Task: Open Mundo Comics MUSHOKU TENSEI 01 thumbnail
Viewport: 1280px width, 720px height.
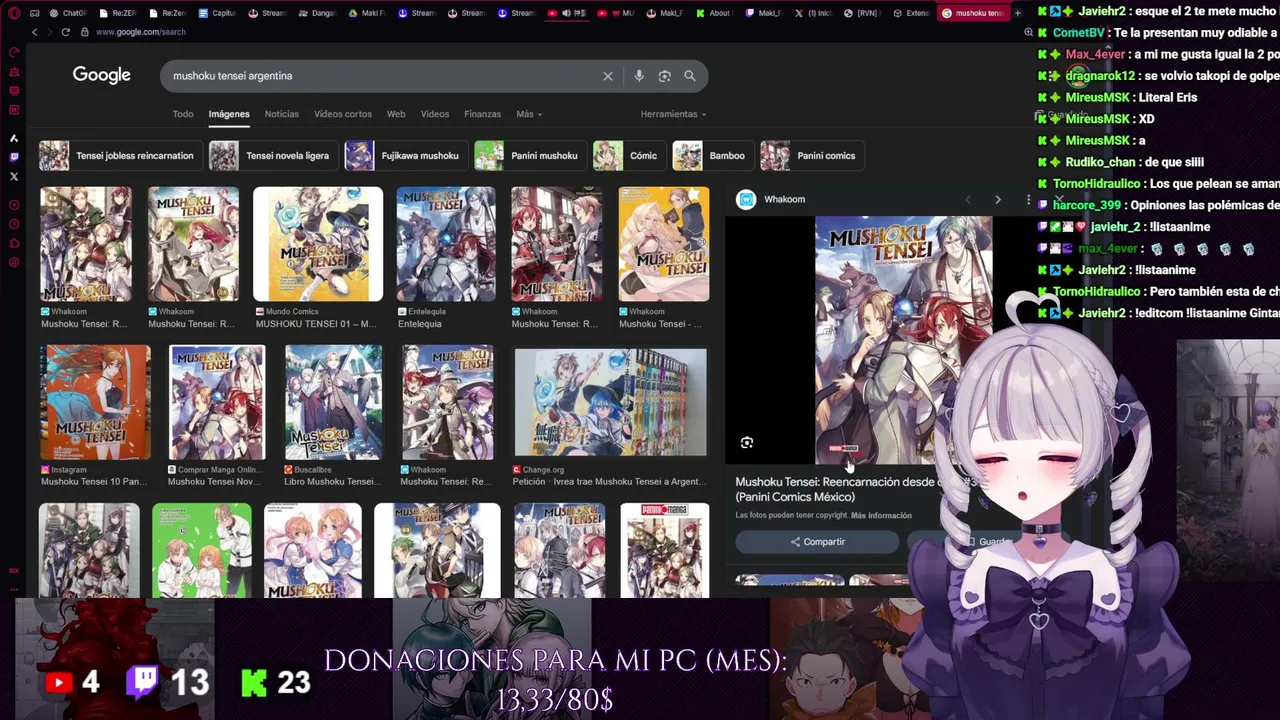Action: pos(318,244)
